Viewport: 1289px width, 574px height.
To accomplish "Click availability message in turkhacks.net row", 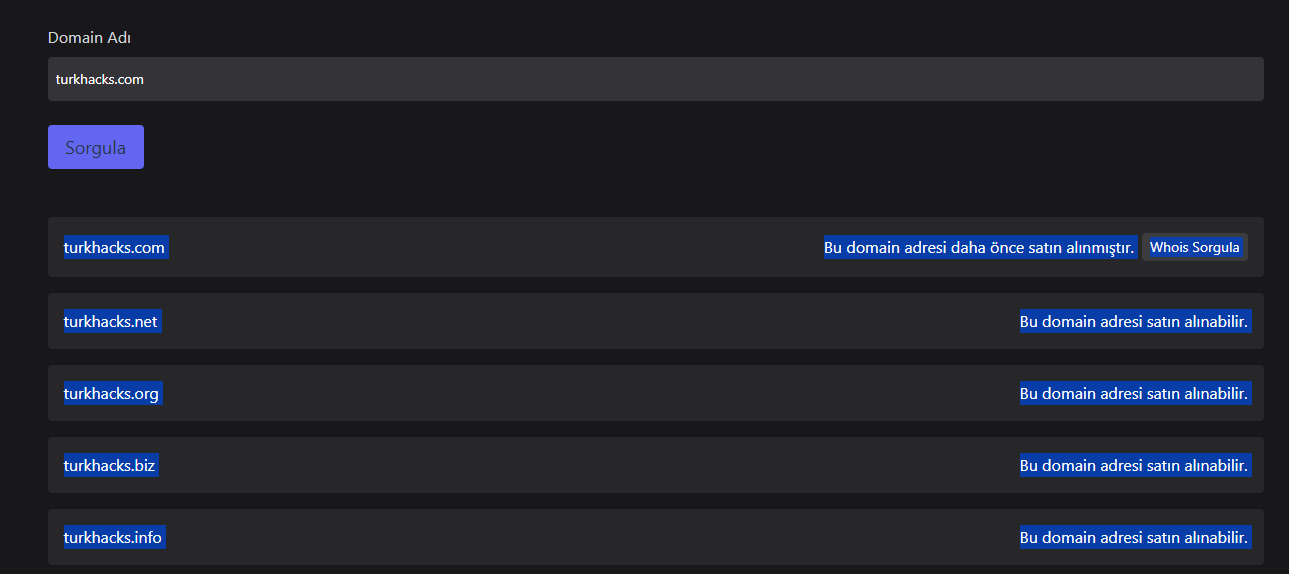I will (x=1135, y=321).
